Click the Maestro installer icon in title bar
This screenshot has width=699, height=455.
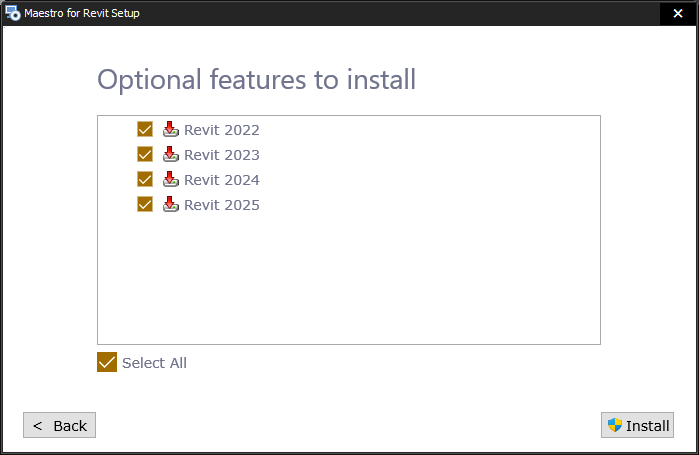[13, 13]
